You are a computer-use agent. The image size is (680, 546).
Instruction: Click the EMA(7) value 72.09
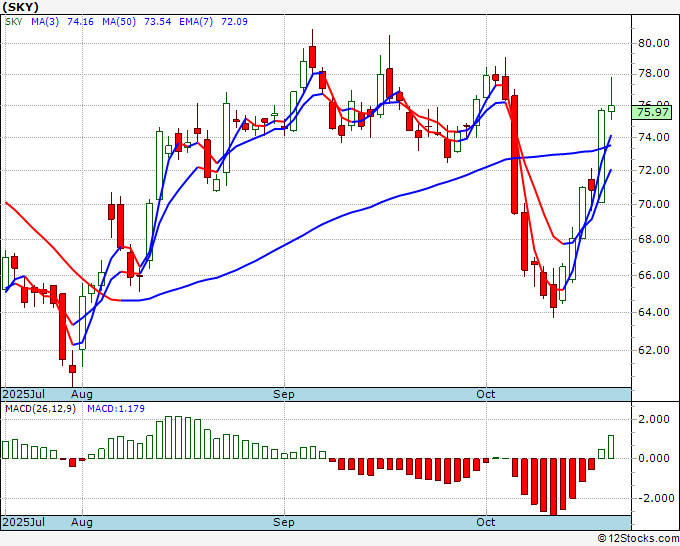coord(234,22)
